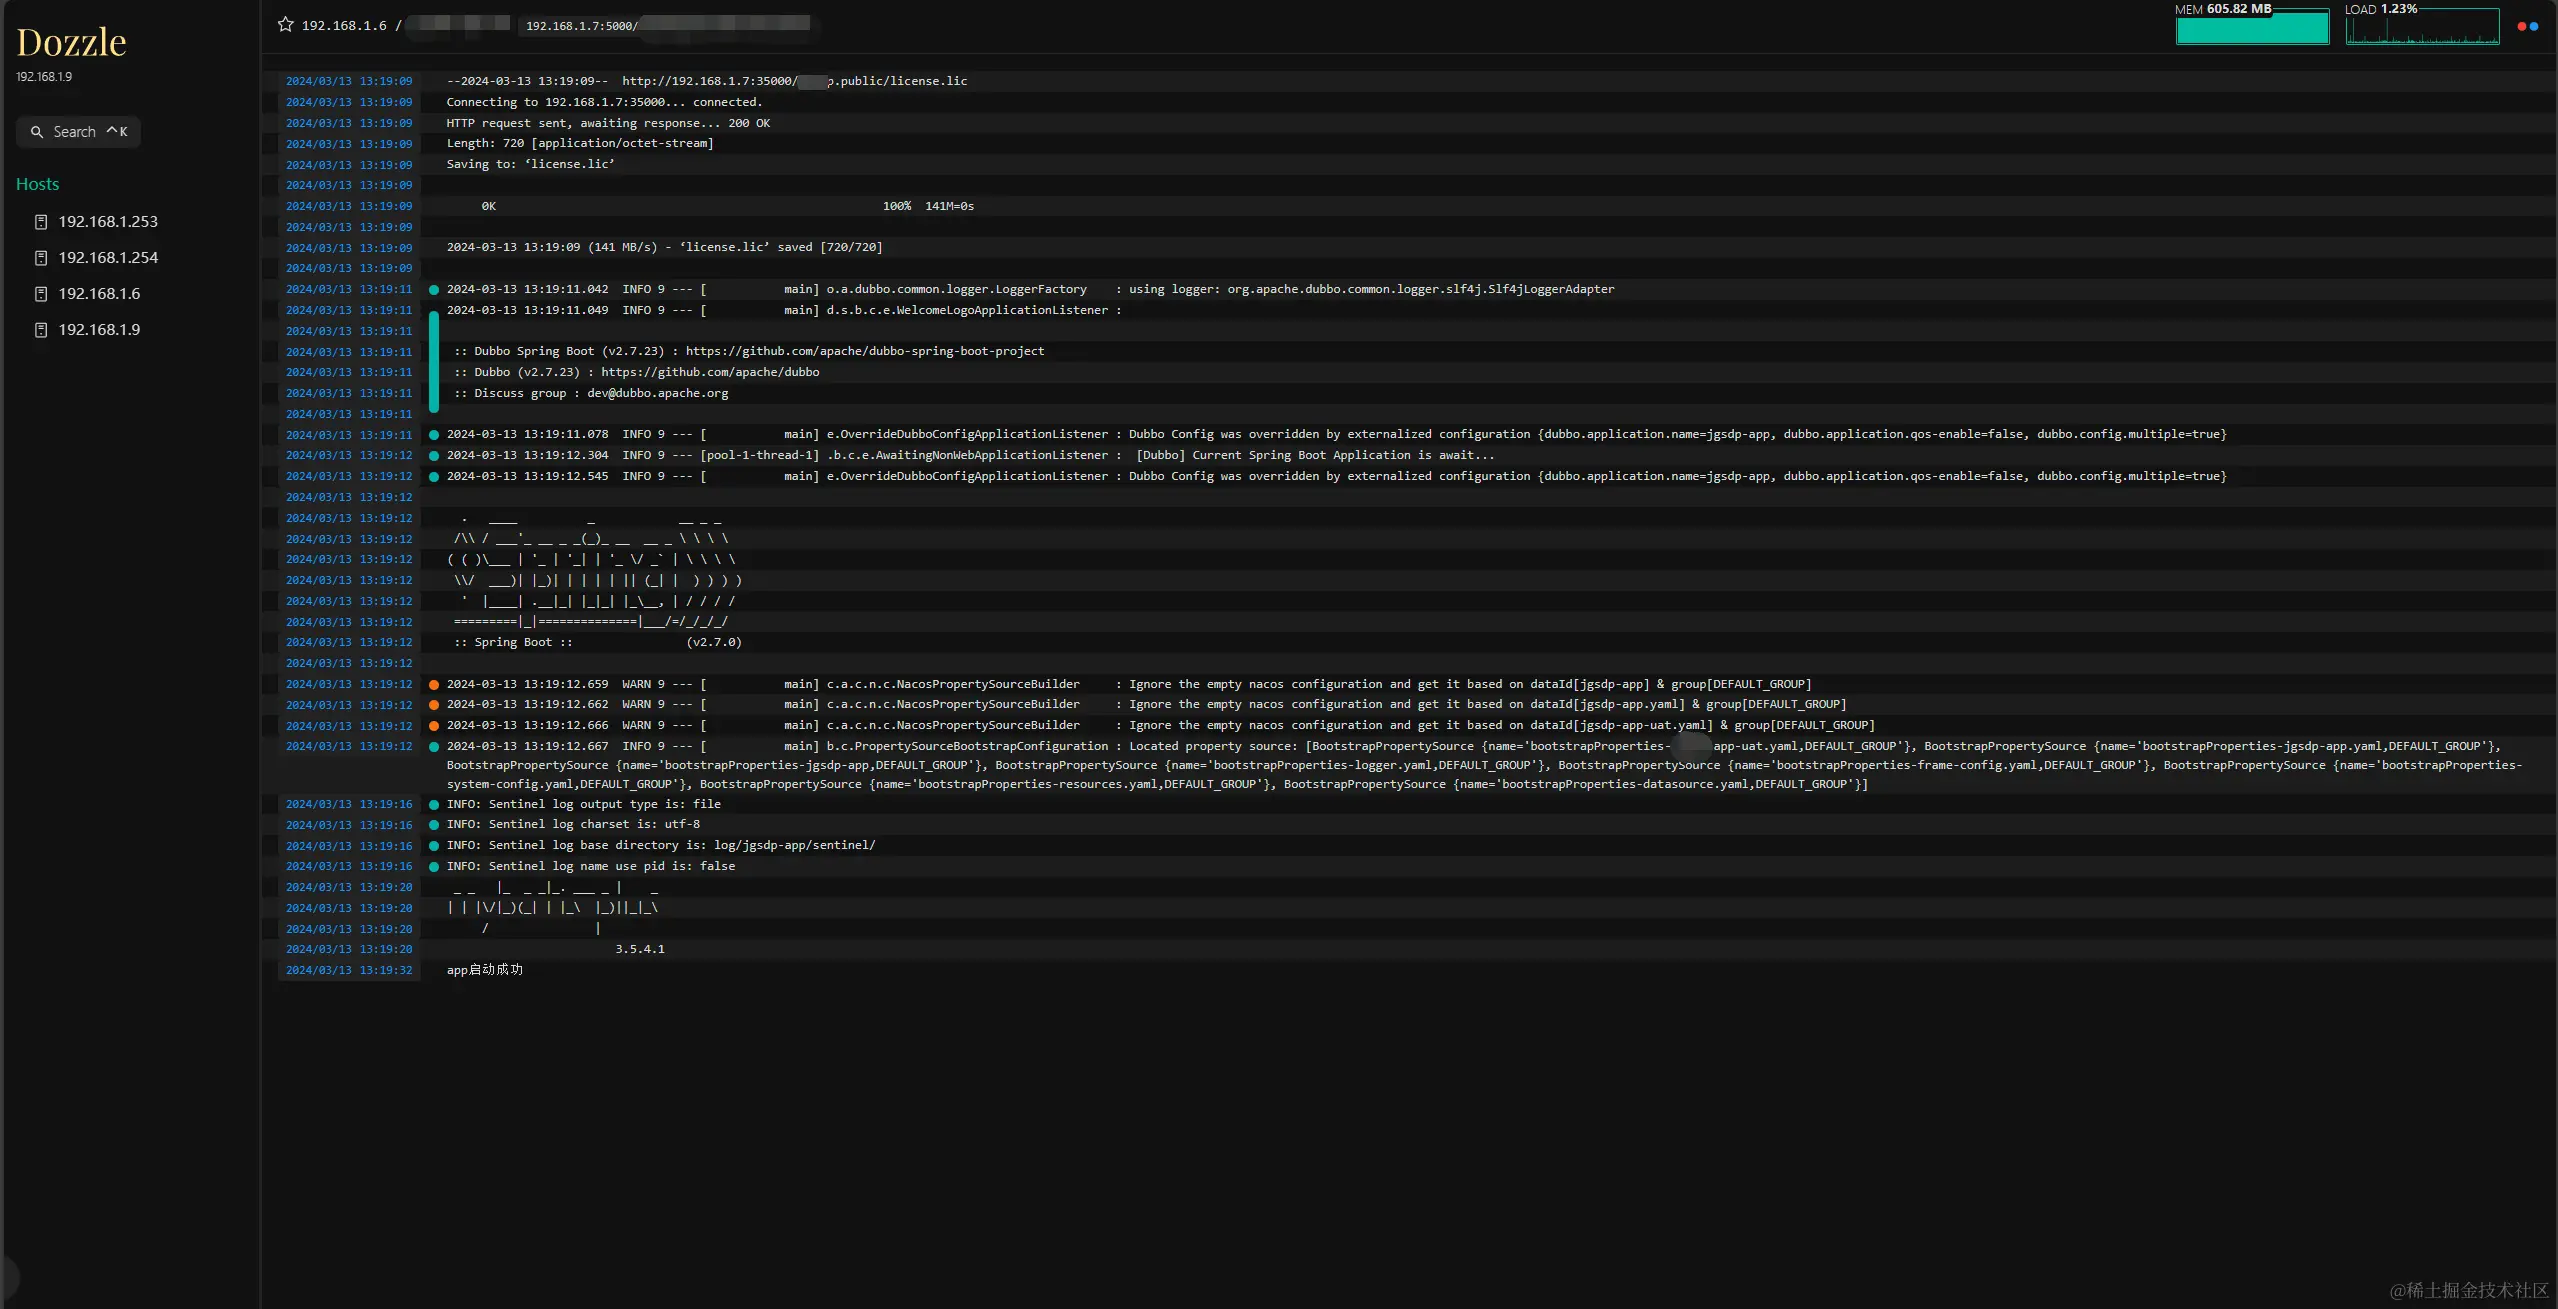Click the dubbo-spring-boot-project GitHub URL
Image resolution: width=2558 pixels, height=1309 pixels.
864,351
